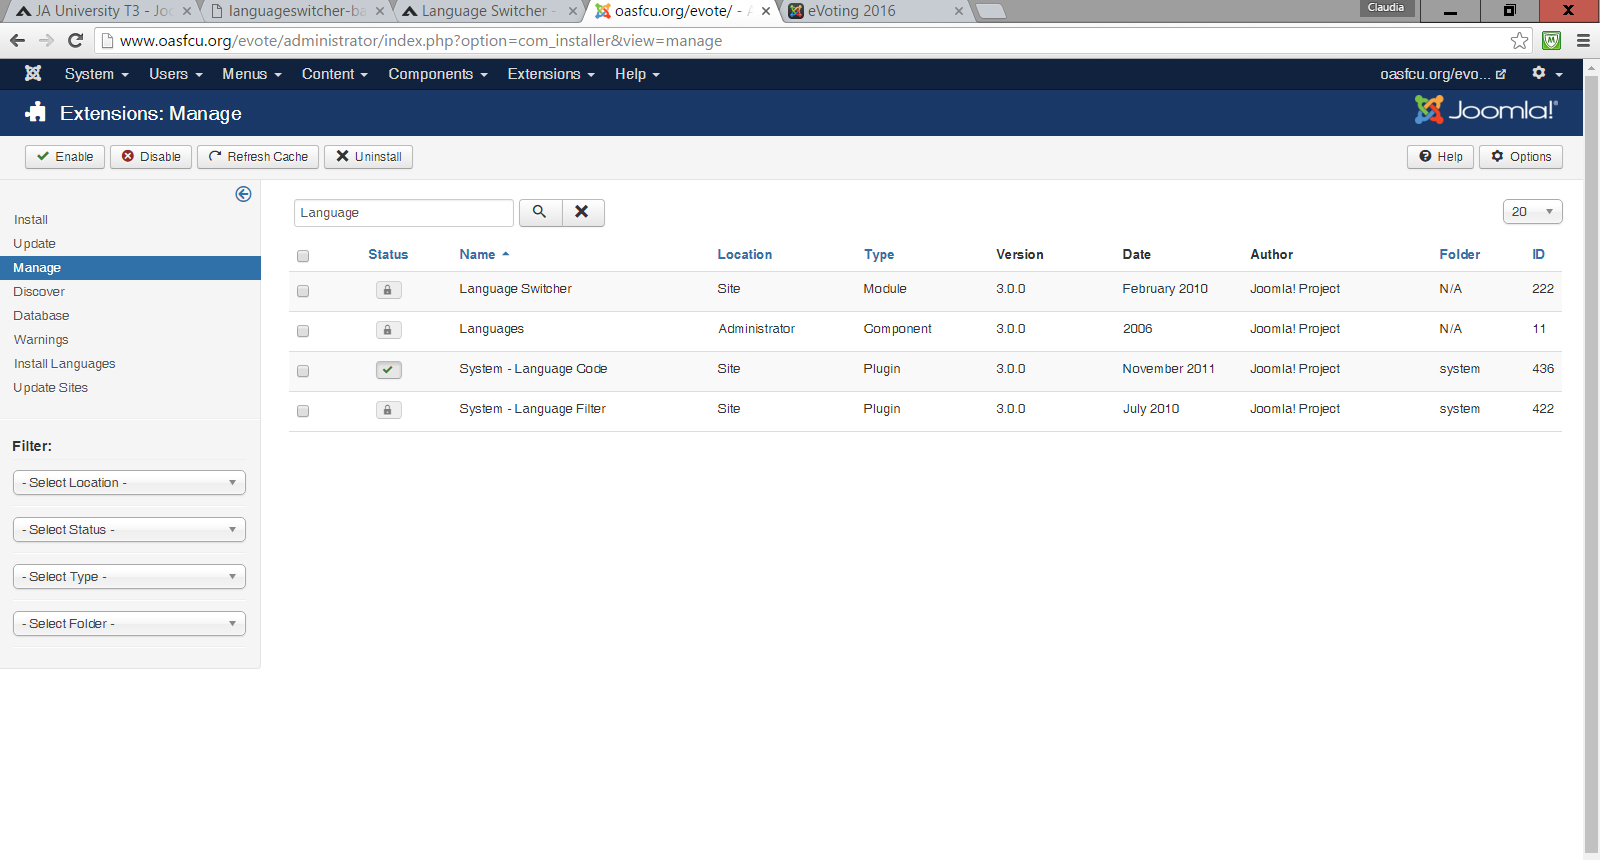Open the Help menu in top bar
The image size is (1600, 860).
point(637,74)
